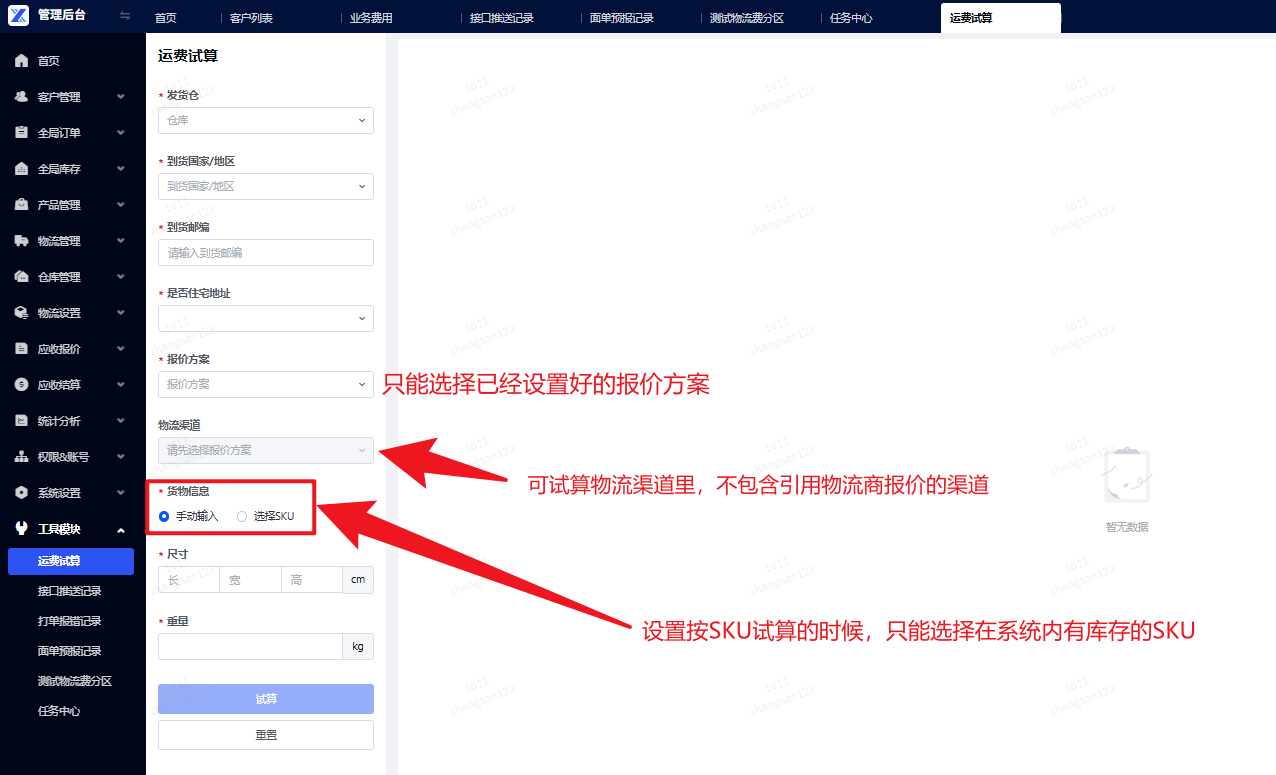Select the active 运费试算 tab
This screenshot has width=1276, height=775.
pyautogui.click(x=1001, y=18)
